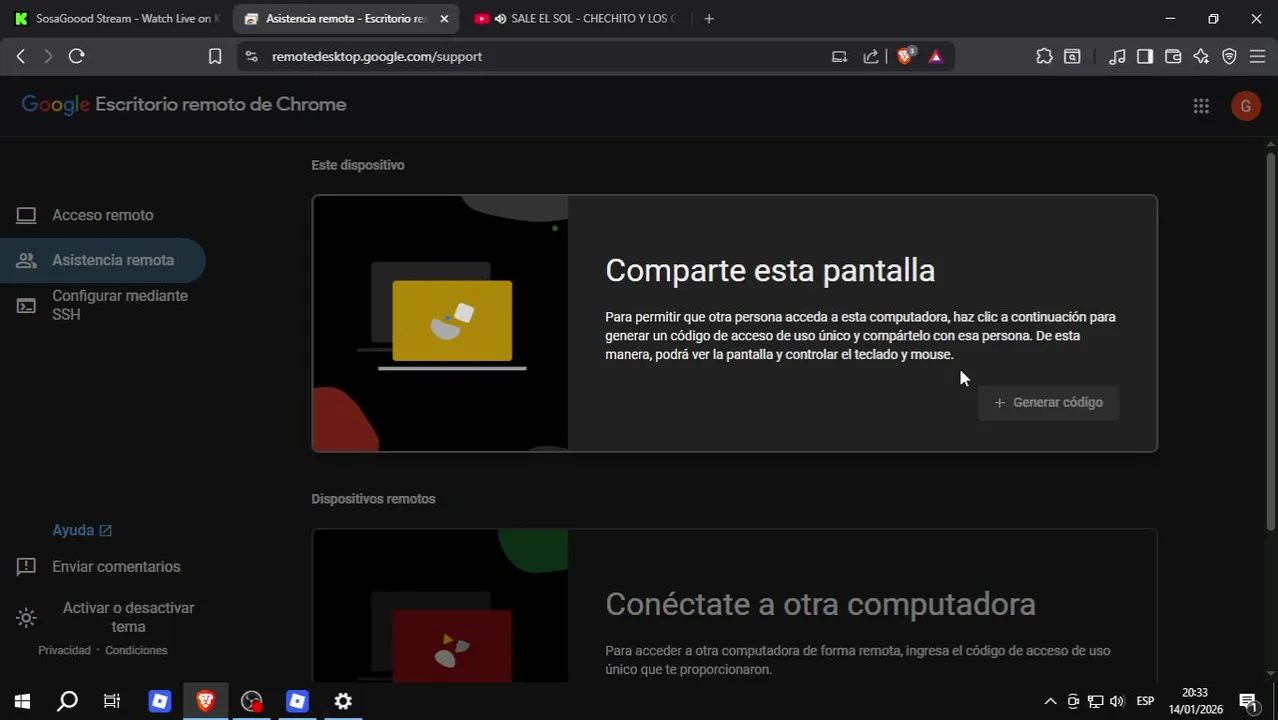This screenshot has width=1278, height=720.
Task: Click the Brave icon on the taskbar
Action: [205, 701]
